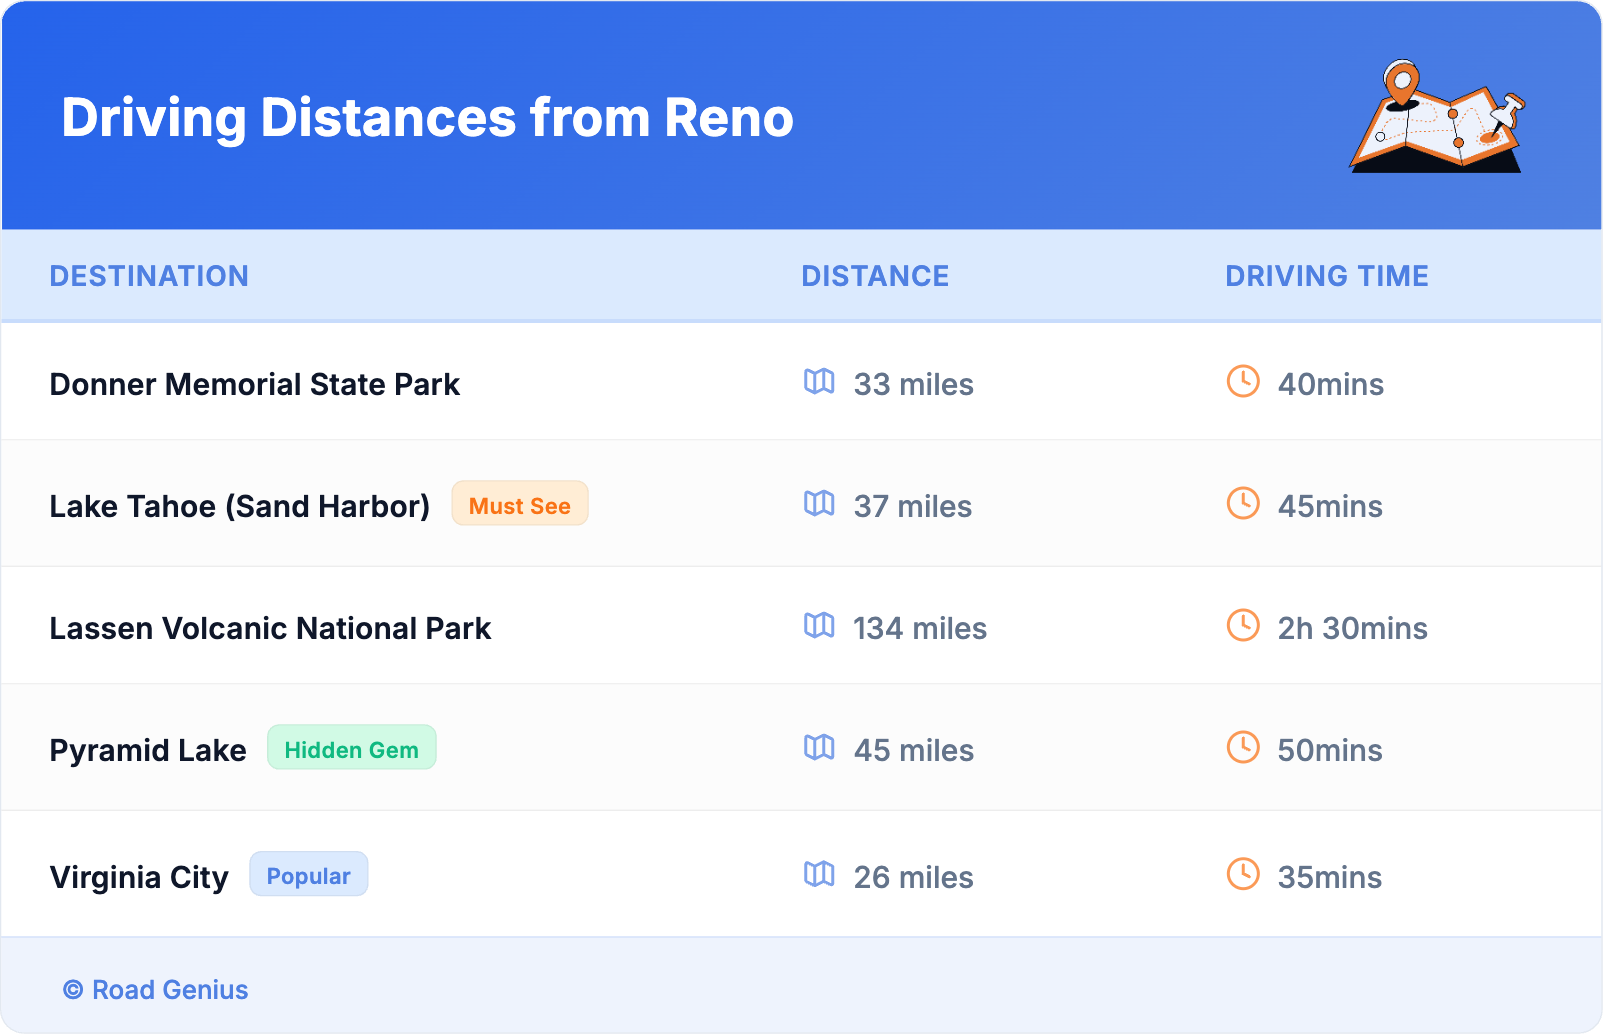
Task: Click the map icon beside 33 miles
Action: (819, 382)
